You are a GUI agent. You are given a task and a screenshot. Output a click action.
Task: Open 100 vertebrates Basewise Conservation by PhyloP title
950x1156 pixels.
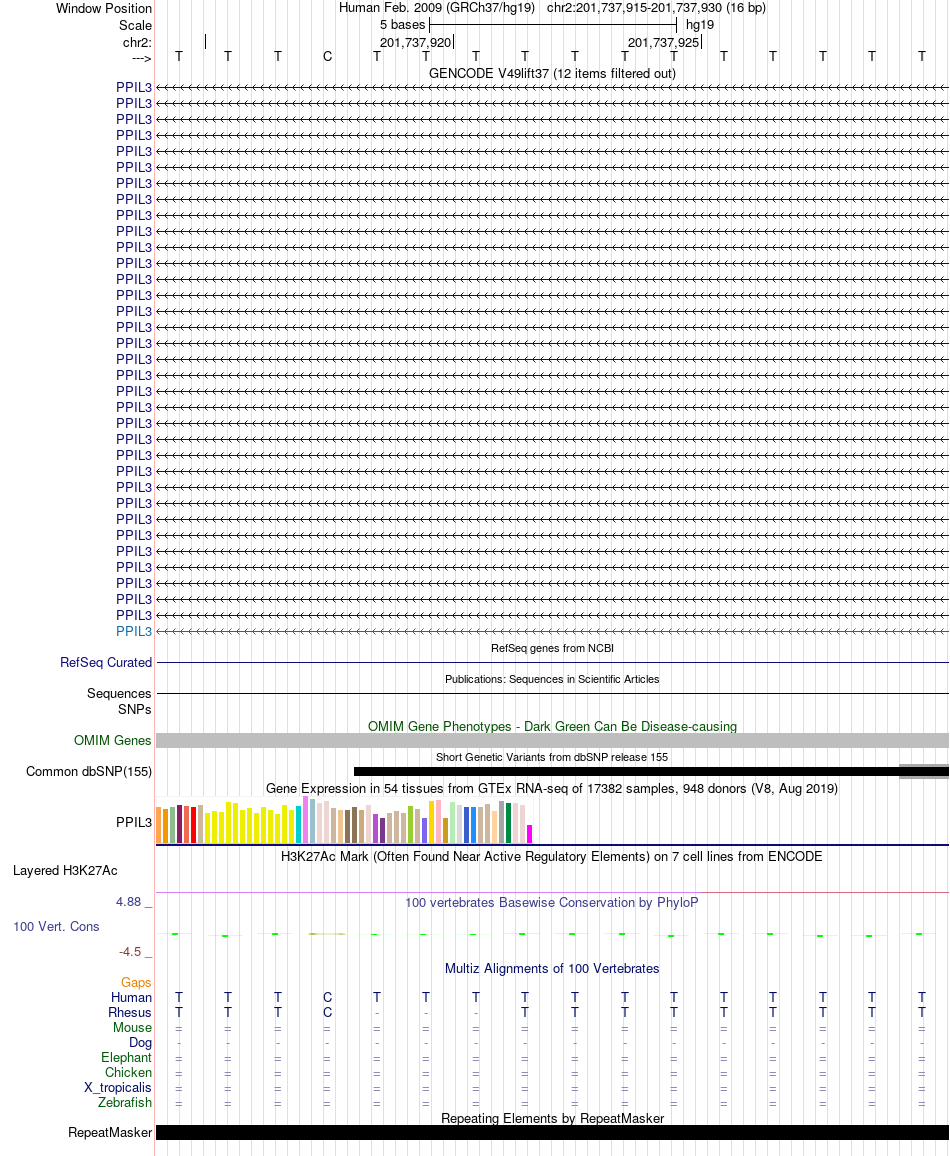pos(552,902)
